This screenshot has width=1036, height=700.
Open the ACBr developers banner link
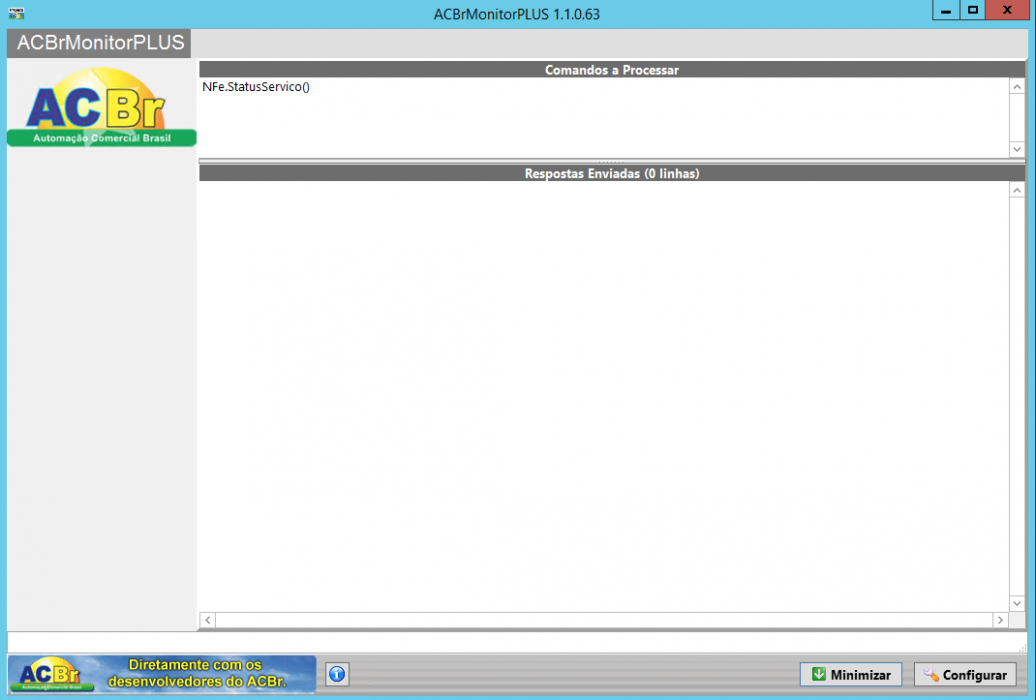162,674
